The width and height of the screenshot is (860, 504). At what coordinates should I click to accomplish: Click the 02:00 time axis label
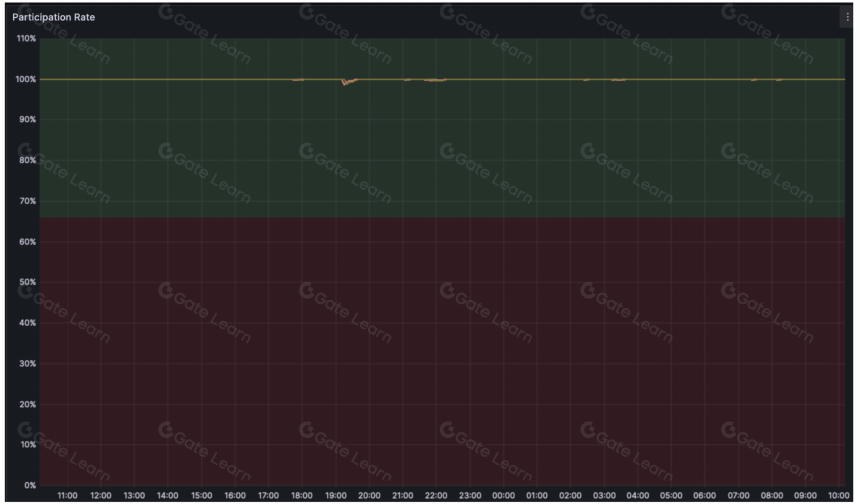[x=570, y=495]
